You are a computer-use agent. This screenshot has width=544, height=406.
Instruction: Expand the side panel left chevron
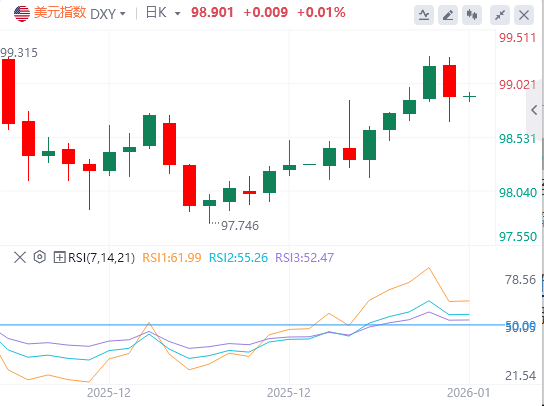[x=534, y=110]
